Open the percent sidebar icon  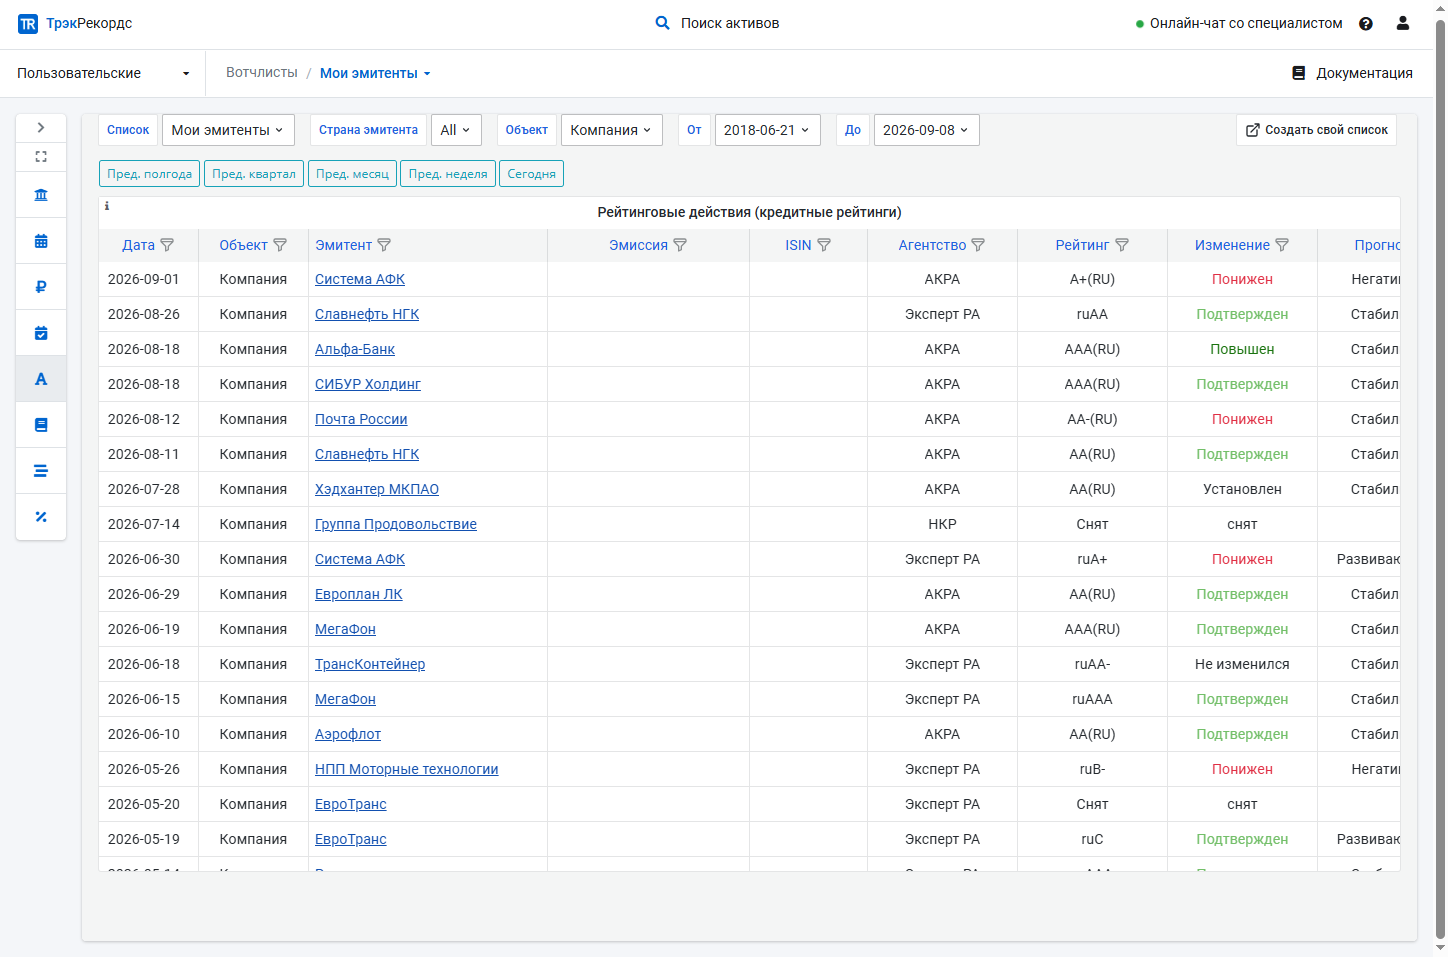pyautogui.click(x=41, y=517)
